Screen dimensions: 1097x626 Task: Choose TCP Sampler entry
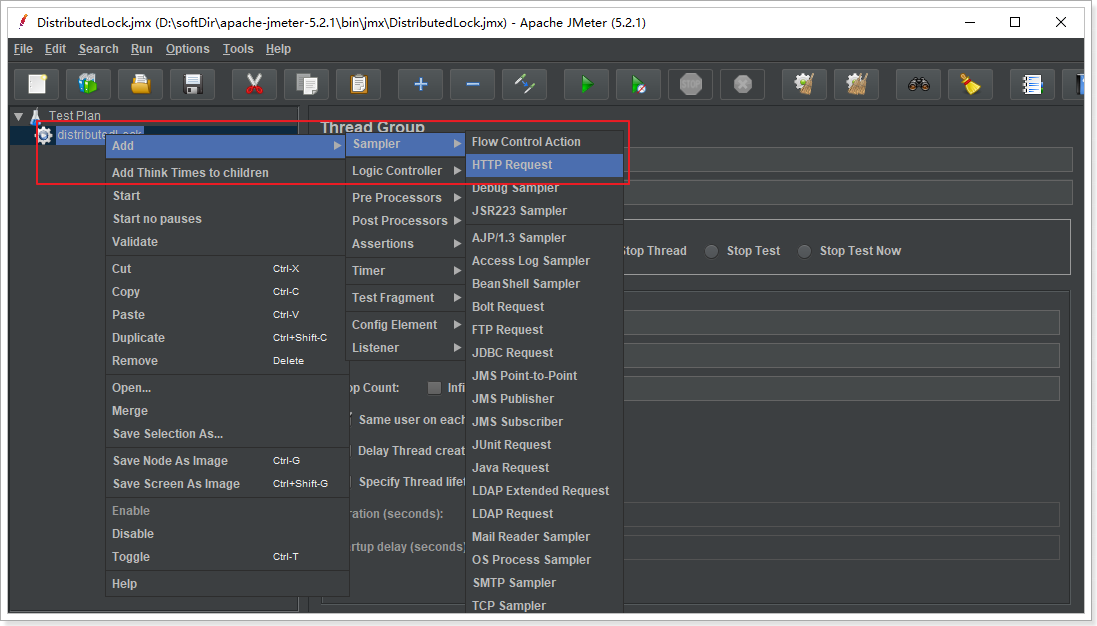544,606
